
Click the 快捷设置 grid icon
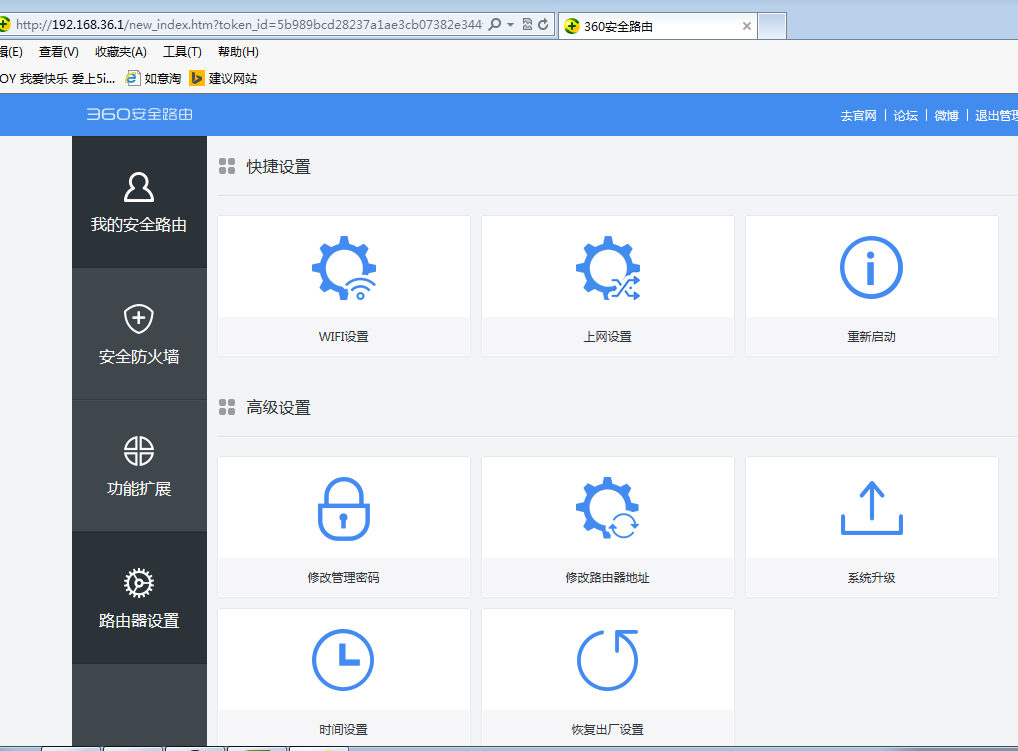click(227, 166)
